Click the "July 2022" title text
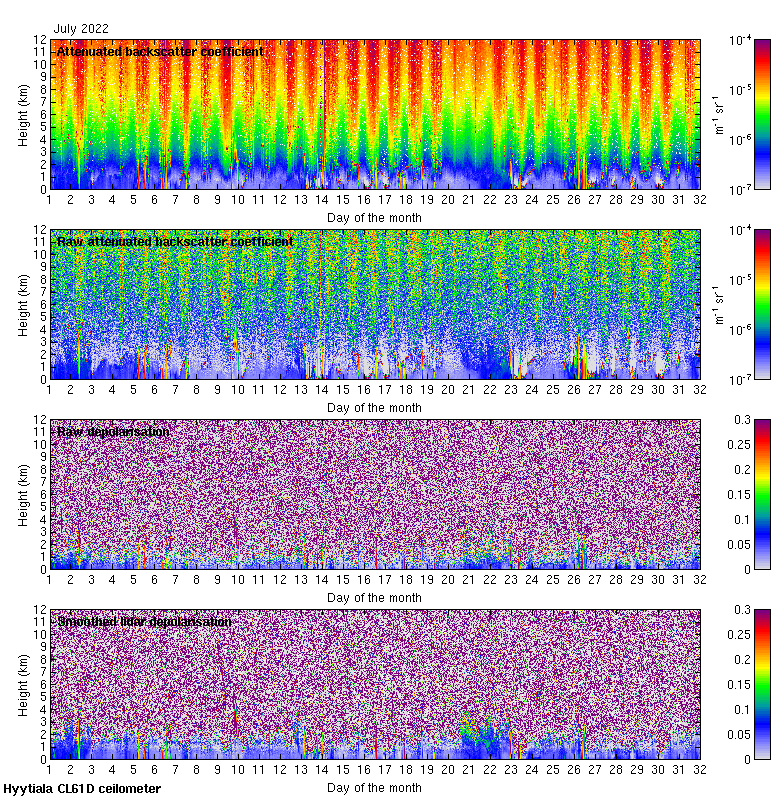This screenshot has width=780, height=800. pos(82,29)
